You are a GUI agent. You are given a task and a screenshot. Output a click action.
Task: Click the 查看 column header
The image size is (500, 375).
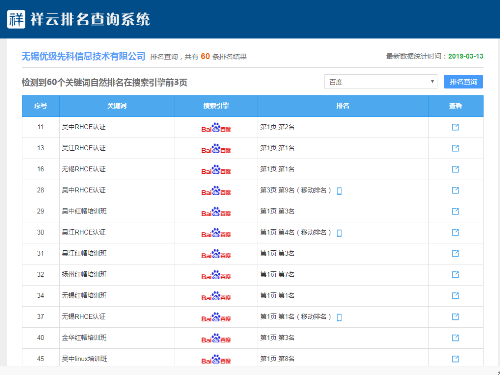coord(456,106)
